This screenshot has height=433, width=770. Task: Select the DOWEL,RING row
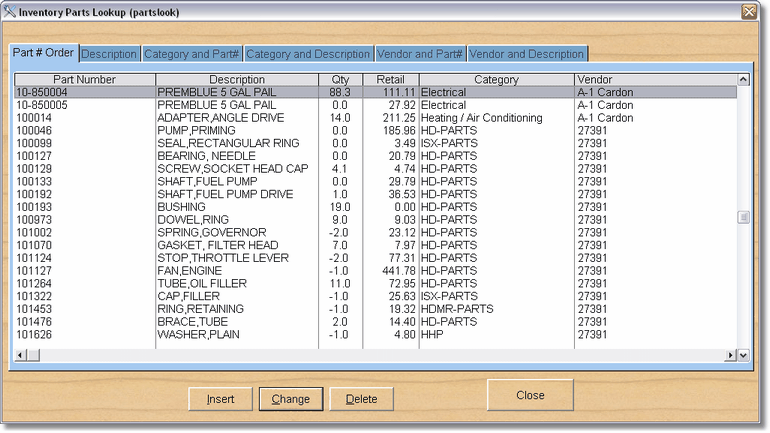(376, 220)
